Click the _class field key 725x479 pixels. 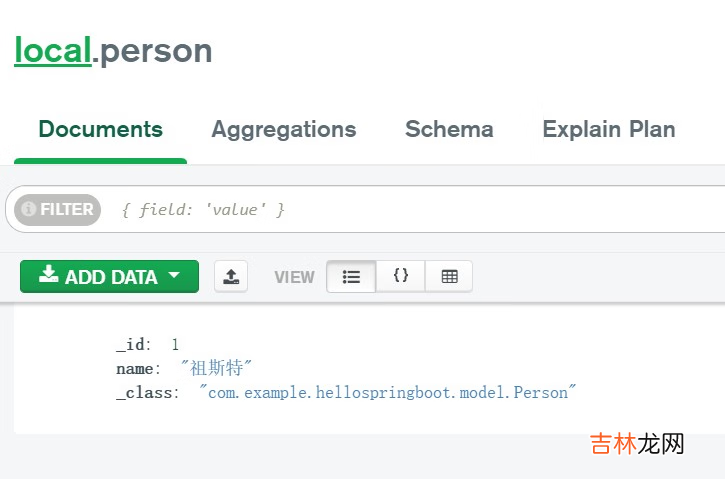(x=144, y=393)
